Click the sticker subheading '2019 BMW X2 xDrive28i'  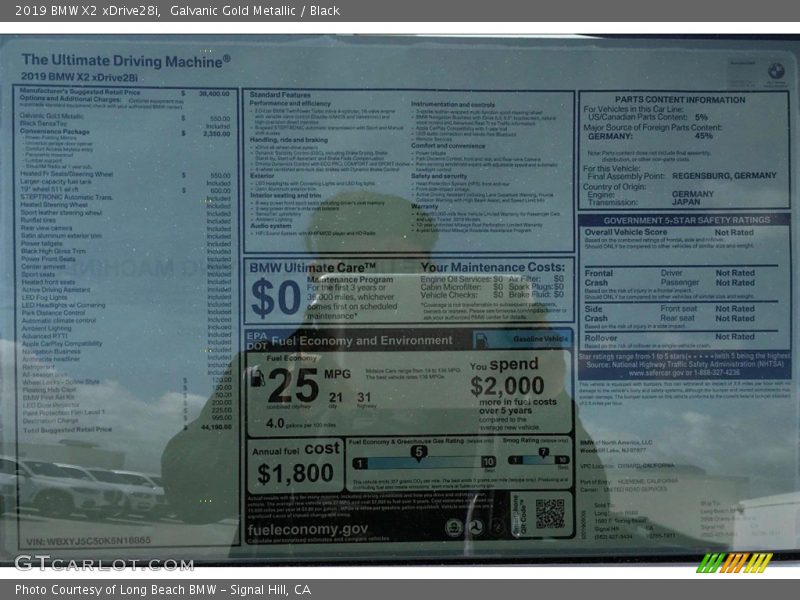pos(79,78)
